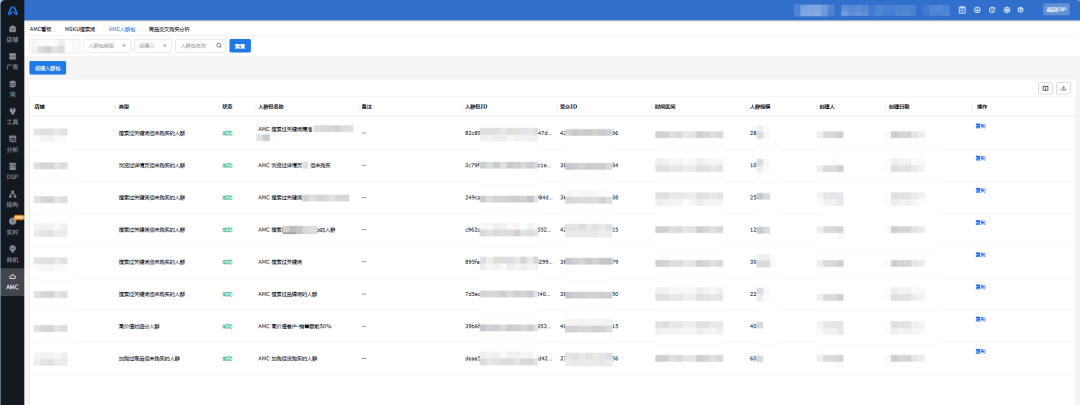The height and width of the screenshot is (405, 1080).
Task: Click the download export icon above table
Action: pyautogui.click(x=1063, y=88)
